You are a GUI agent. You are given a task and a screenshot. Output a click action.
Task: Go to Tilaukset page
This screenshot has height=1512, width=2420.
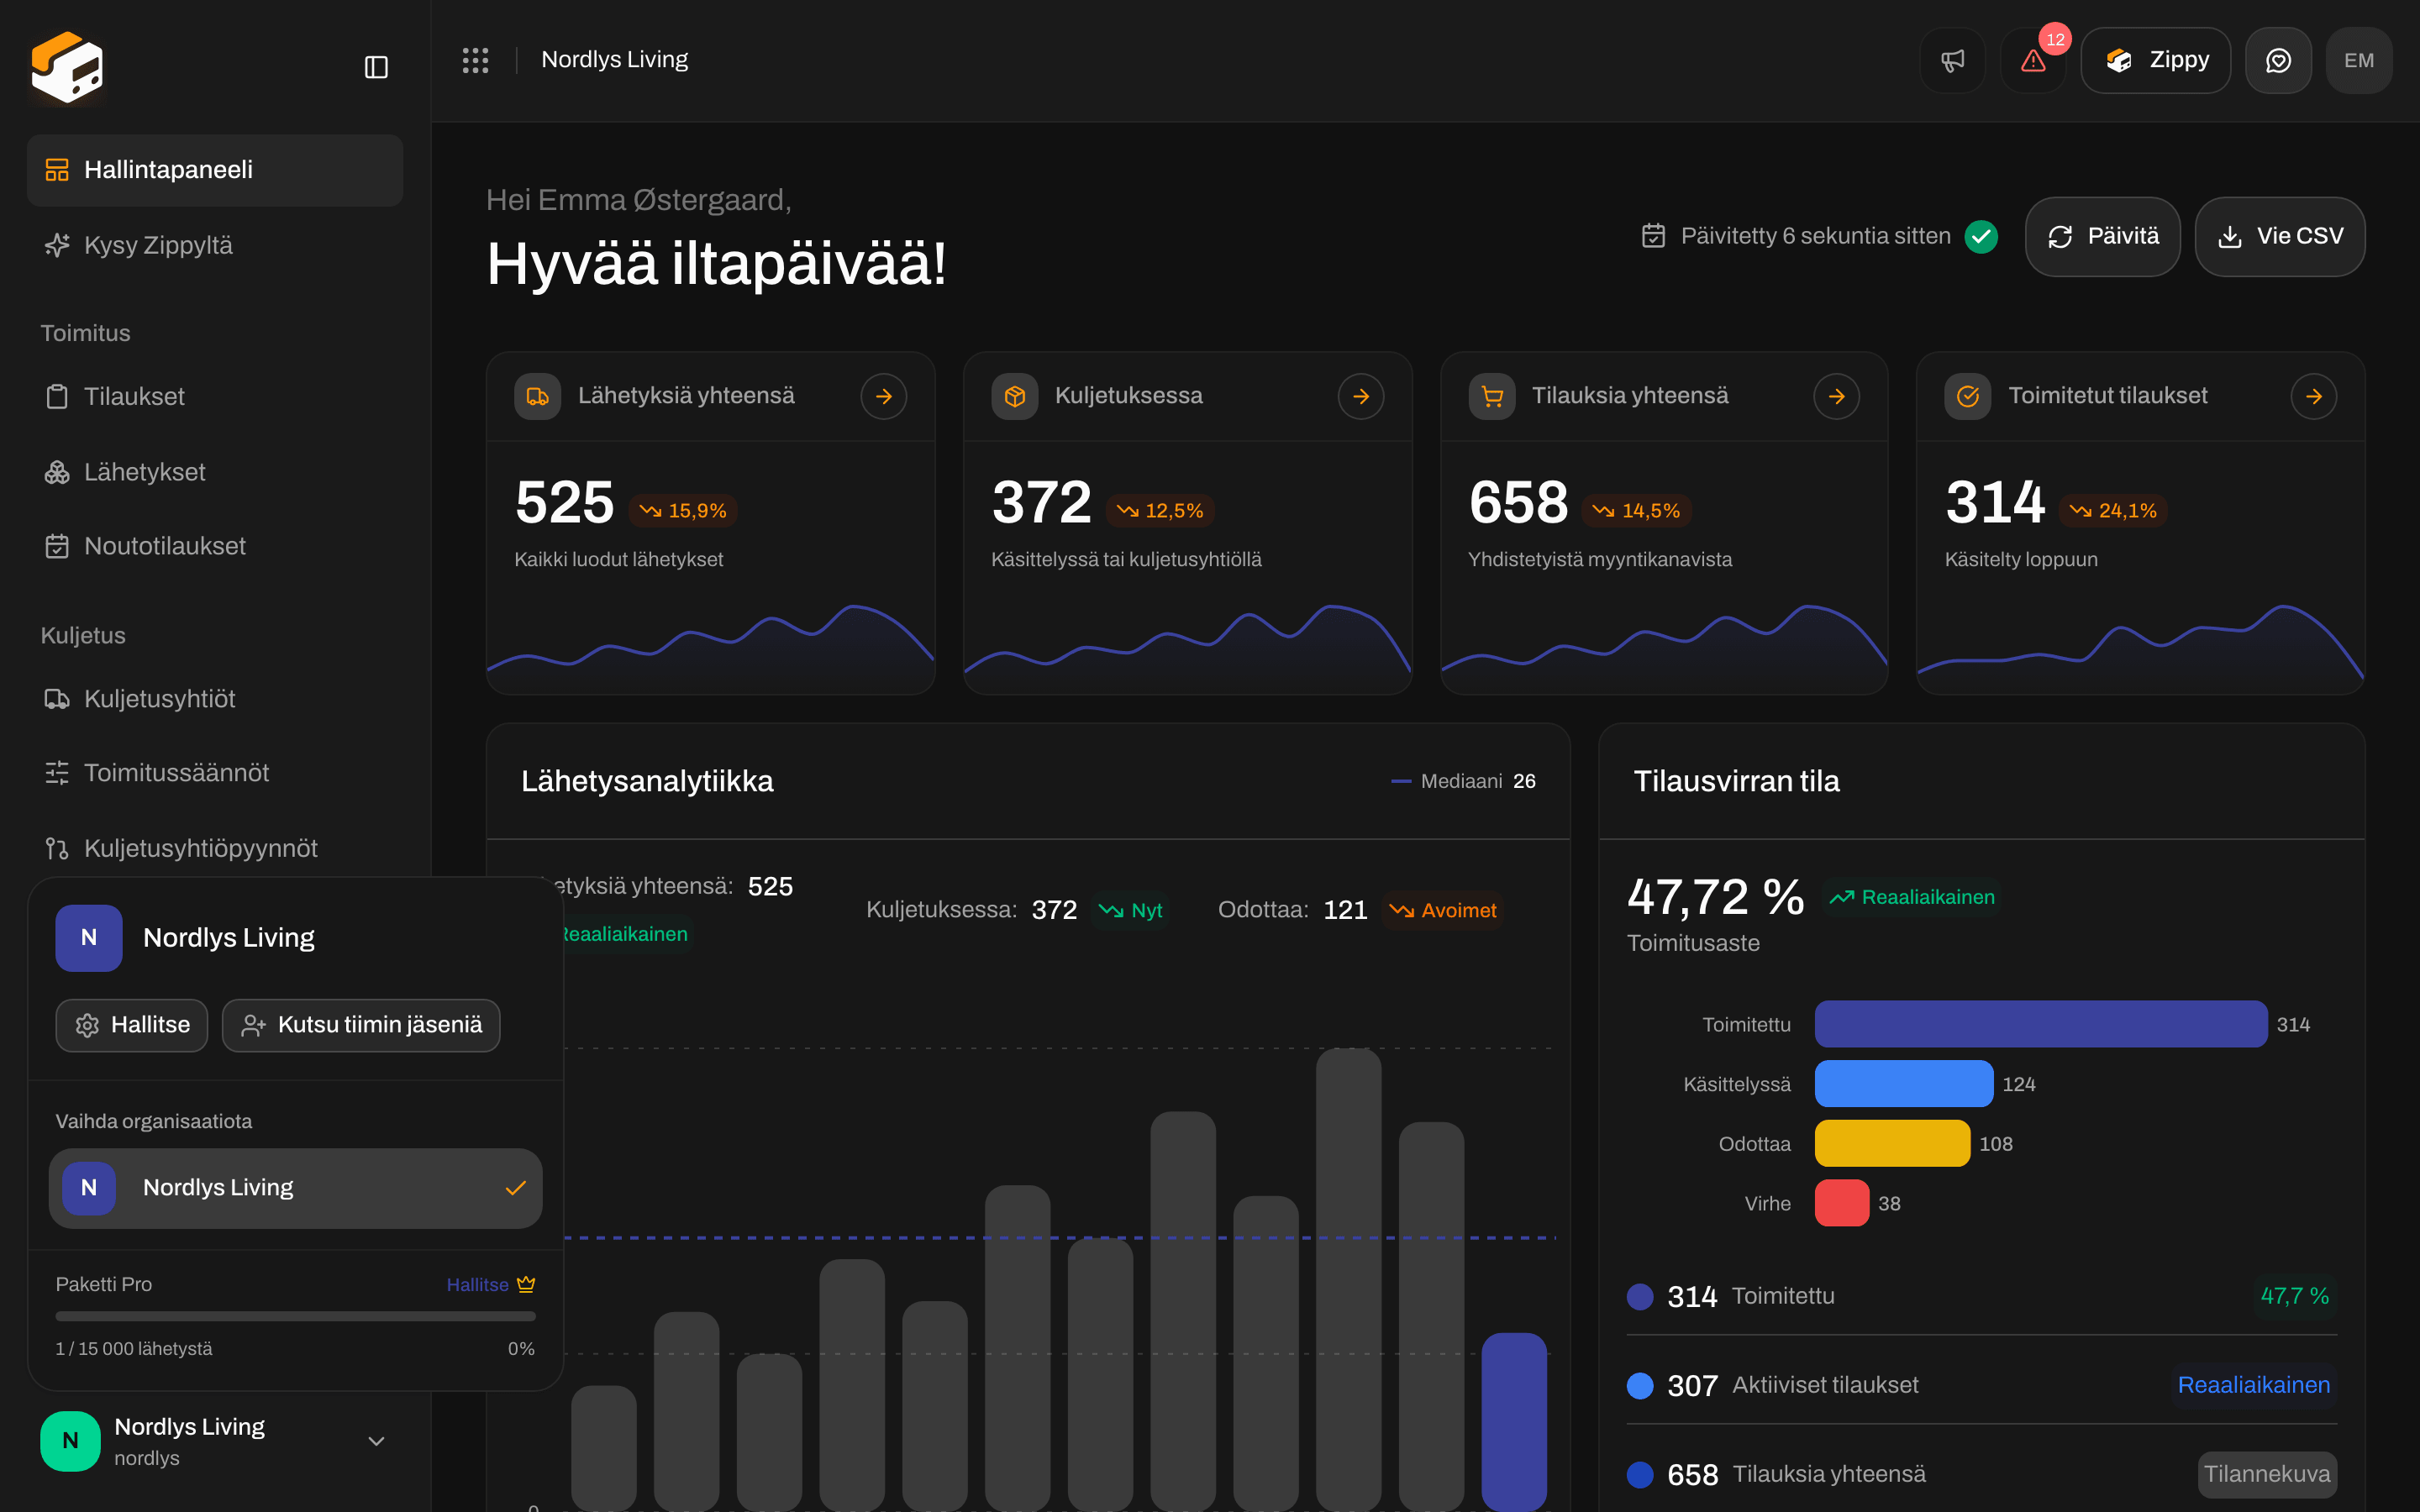click(x=215, y=397)
